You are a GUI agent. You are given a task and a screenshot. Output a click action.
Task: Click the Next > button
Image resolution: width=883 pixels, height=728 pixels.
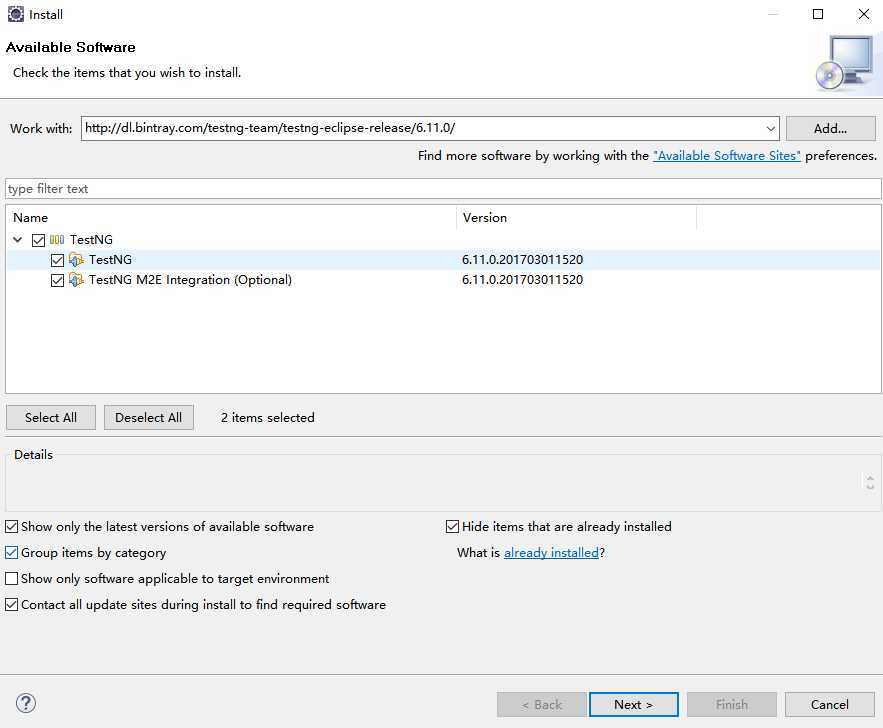tap(634, 705)
